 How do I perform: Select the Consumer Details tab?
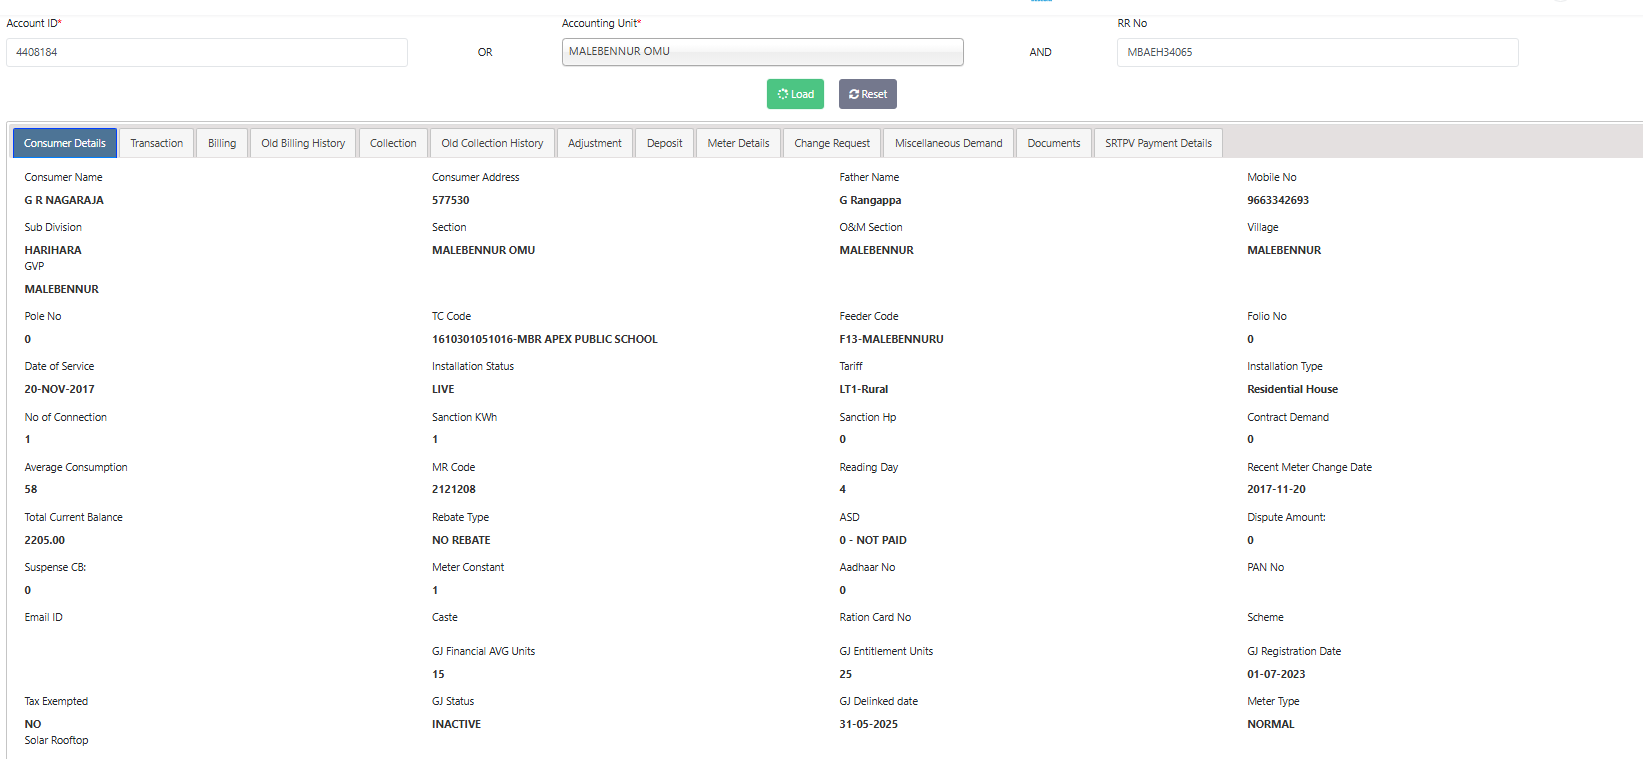[x=65, y=143]
